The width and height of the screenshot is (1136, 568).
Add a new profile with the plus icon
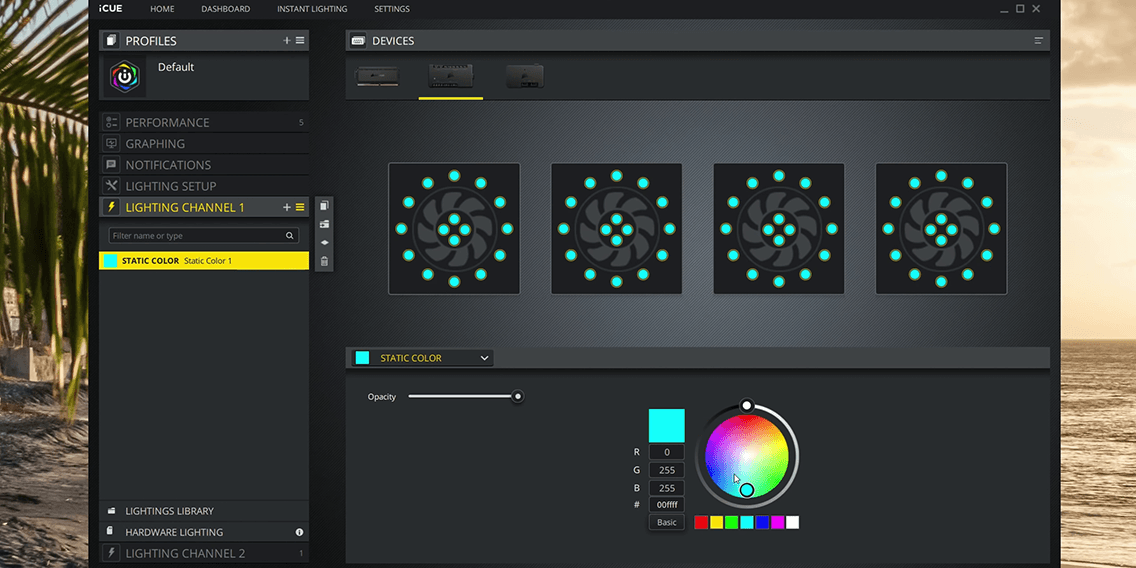287,41
